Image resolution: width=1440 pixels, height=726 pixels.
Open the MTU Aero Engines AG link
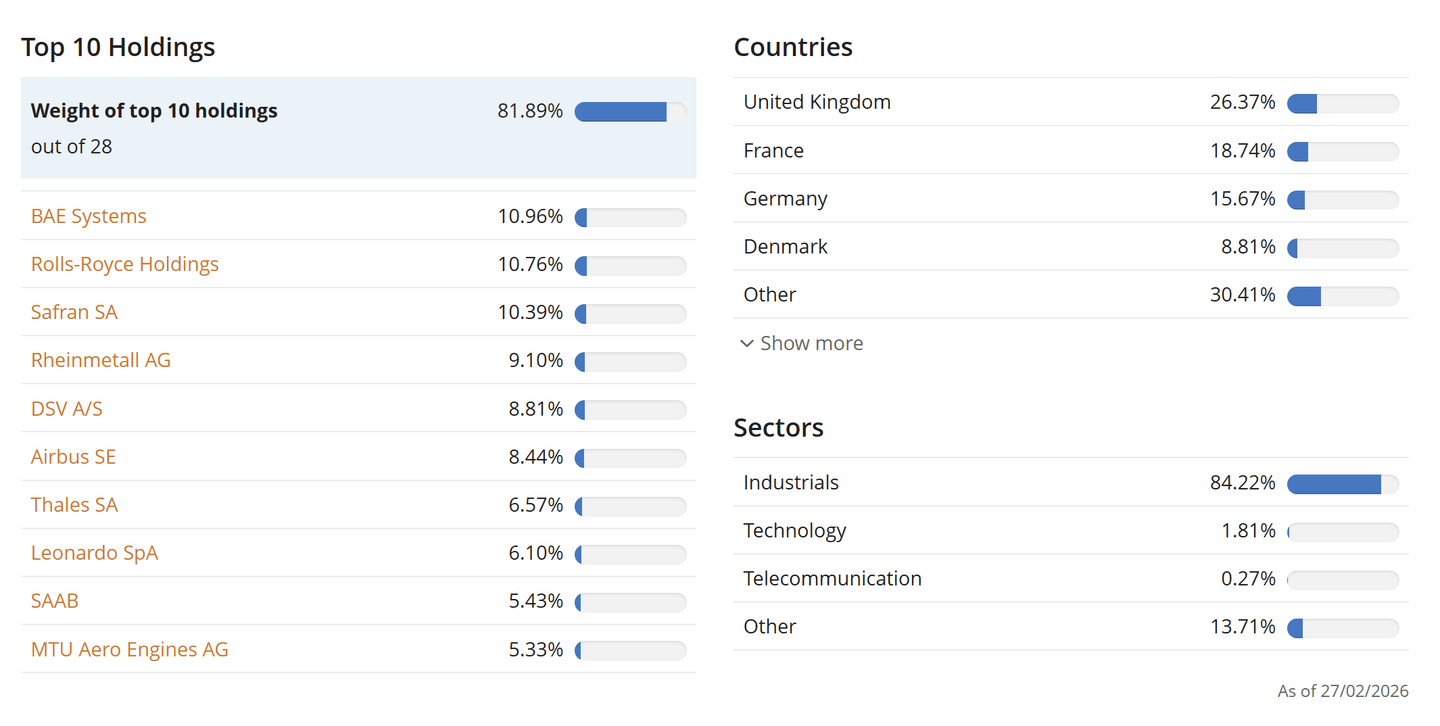pos(130,649)
